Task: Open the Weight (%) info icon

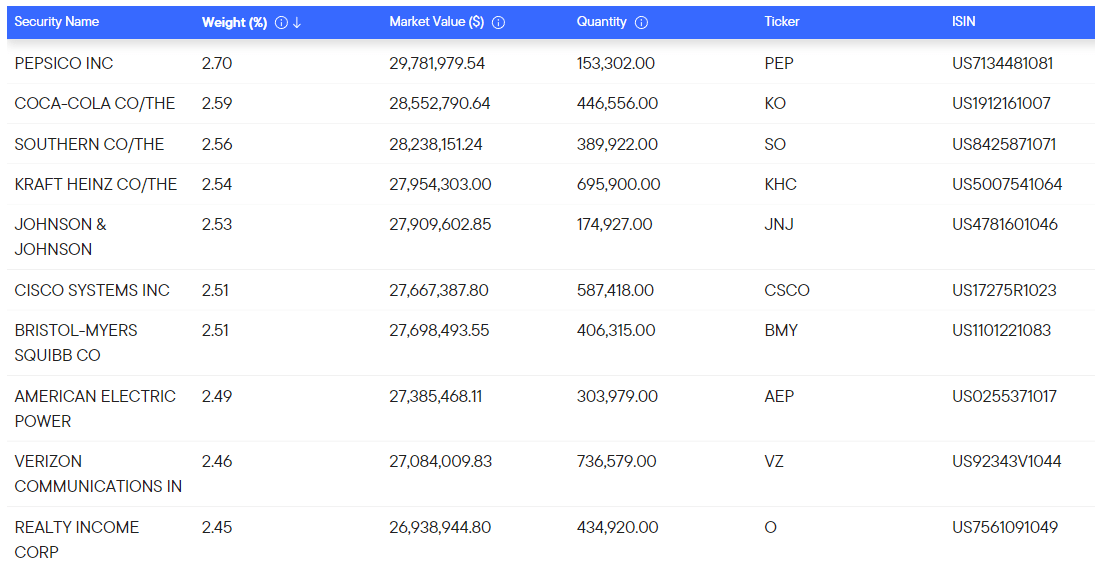Action: point(281,22)
